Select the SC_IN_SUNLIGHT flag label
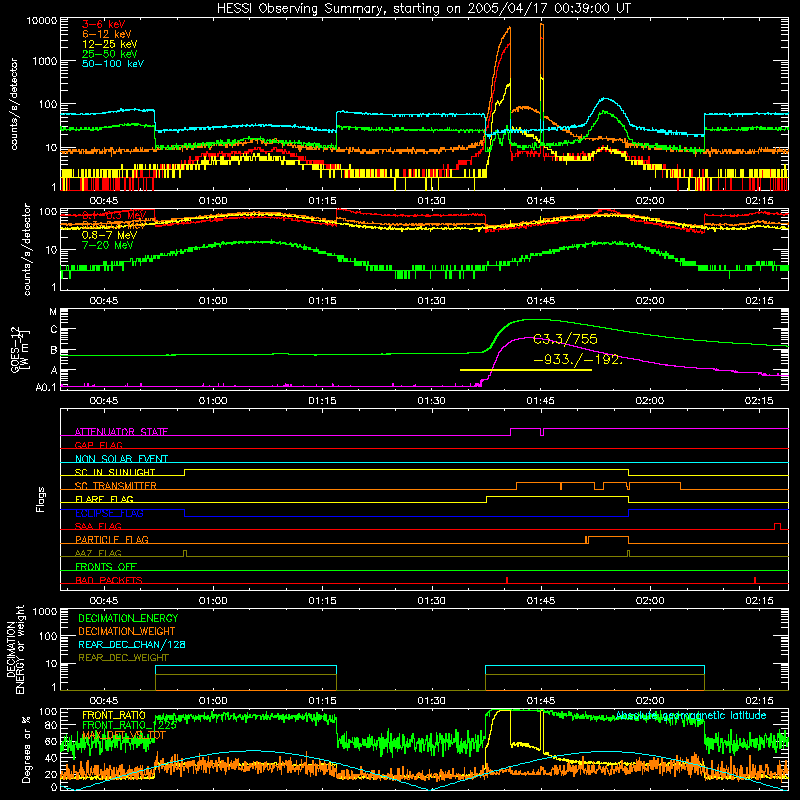 [115, 472]
